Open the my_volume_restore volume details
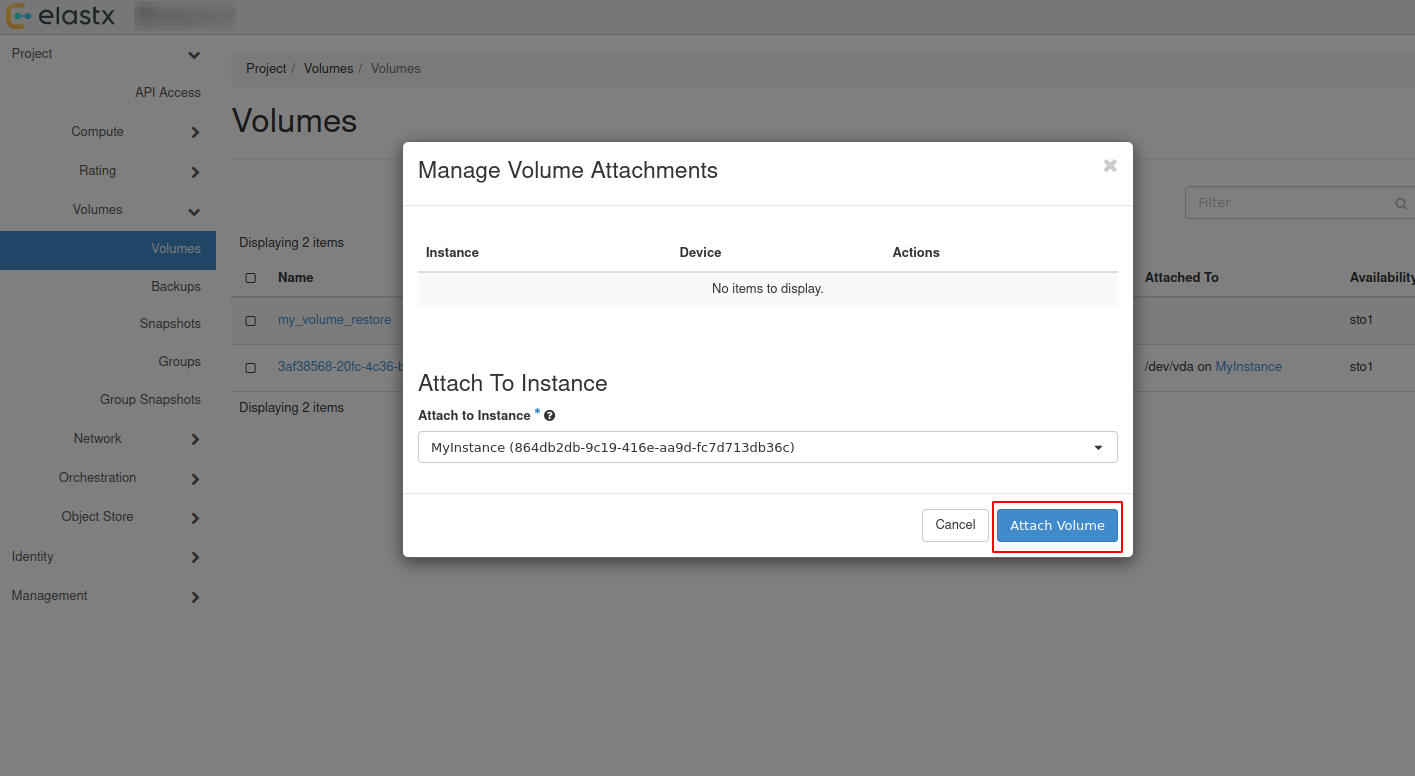The height and width of the screenshot is (776, 1415). tap(334, 319)
